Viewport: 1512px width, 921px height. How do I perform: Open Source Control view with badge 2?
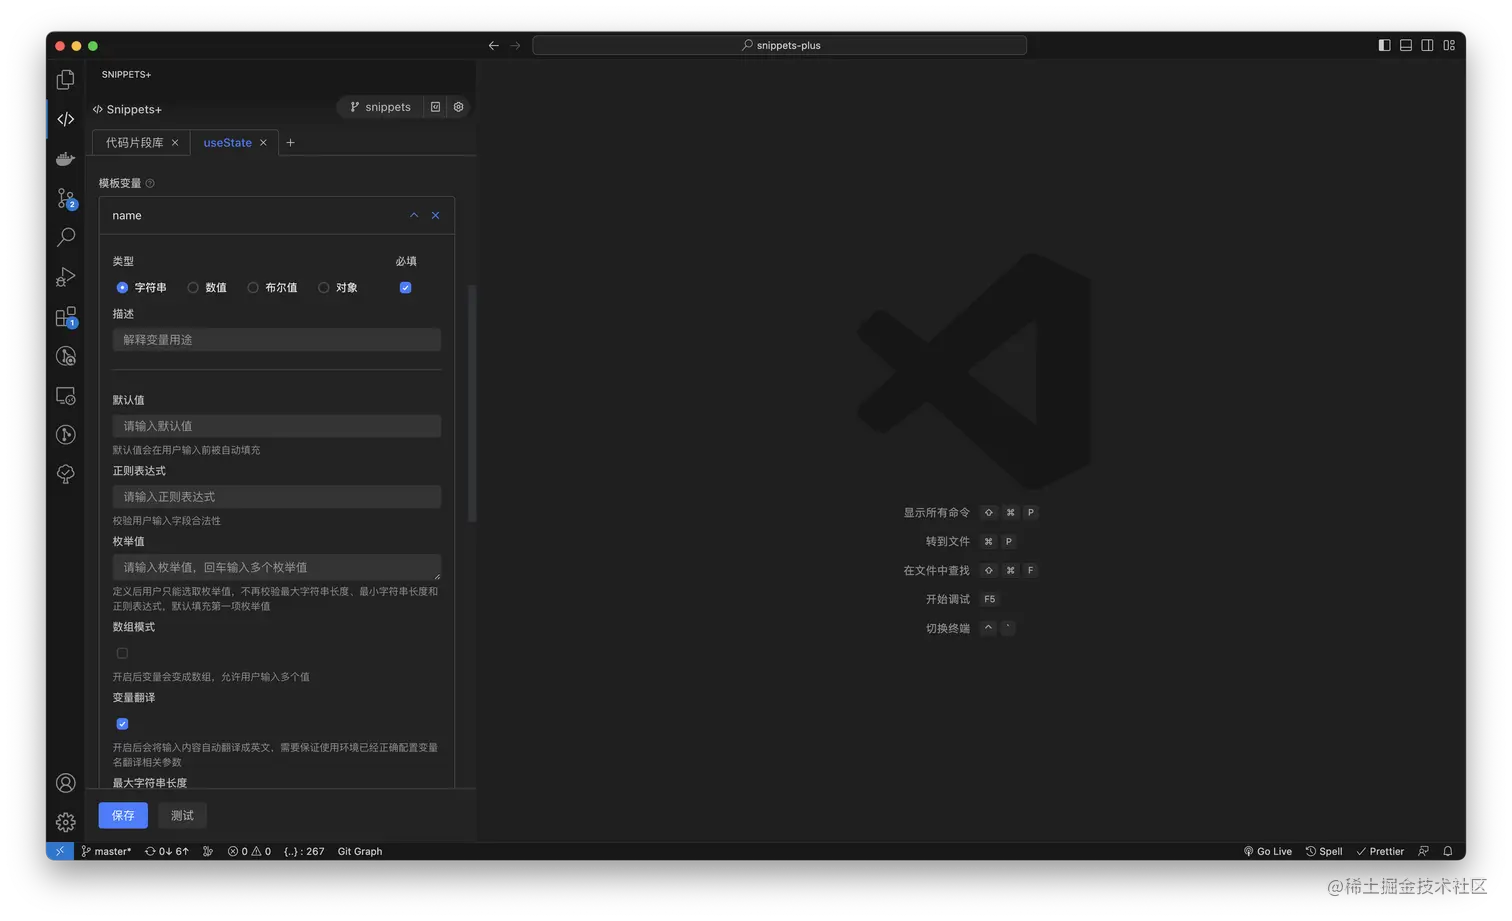(65, 198)
